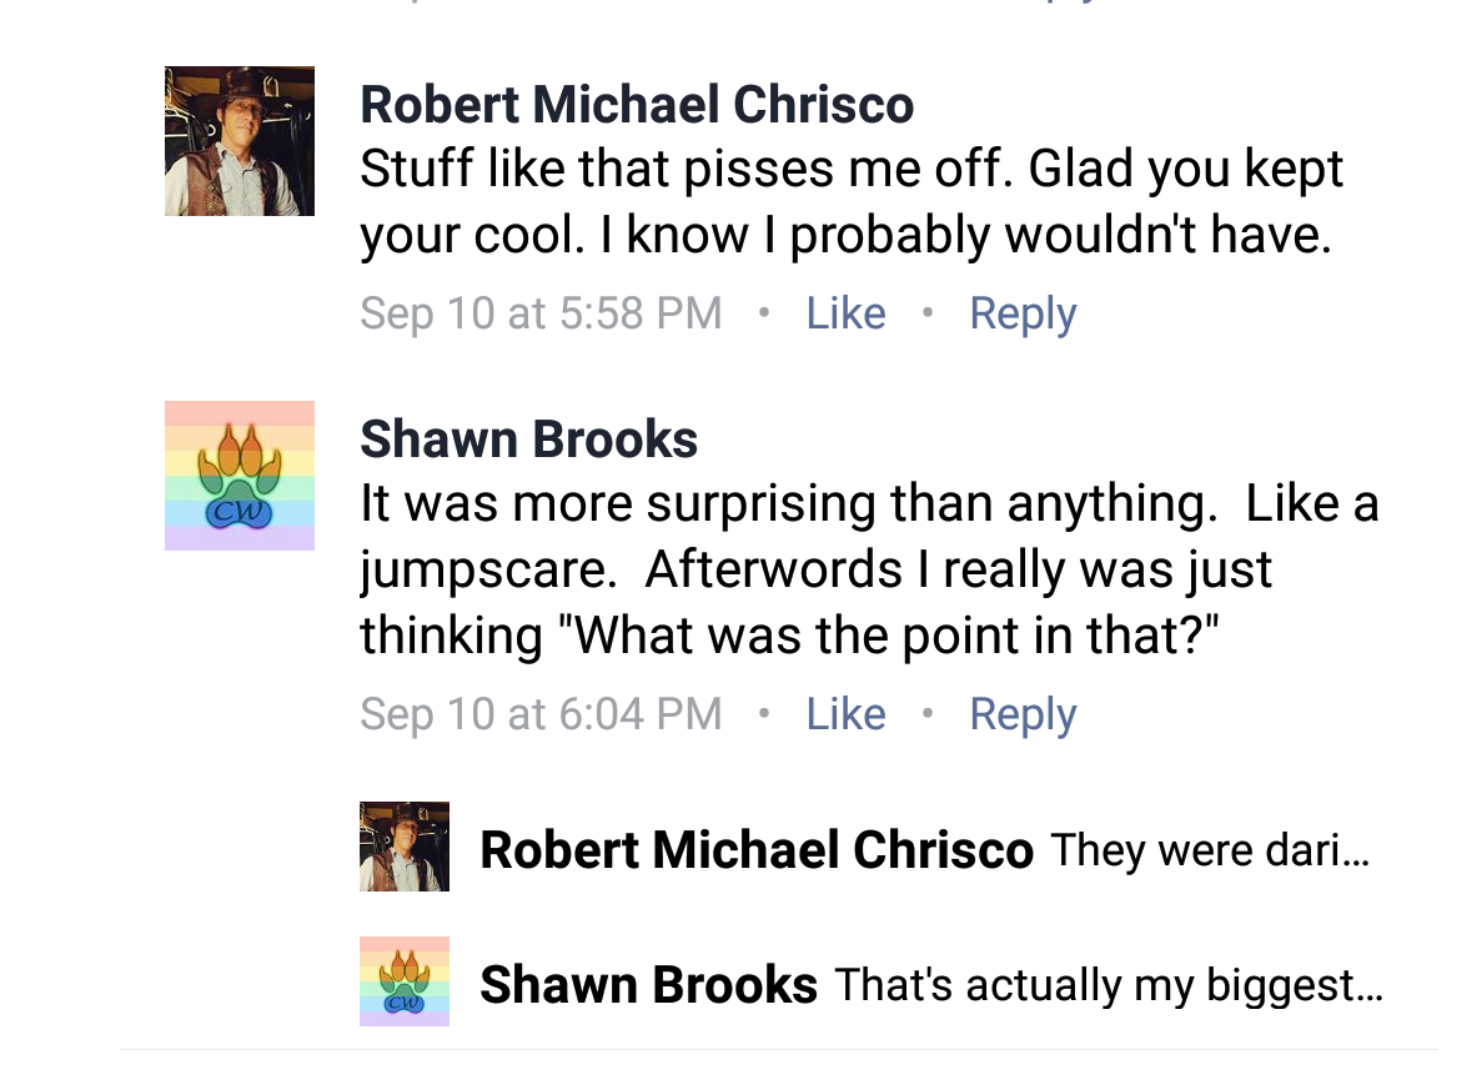Open the Sep 10 at 6:04 PM timestamp
Screen dimensions: 1472x1080
point(541,715)
